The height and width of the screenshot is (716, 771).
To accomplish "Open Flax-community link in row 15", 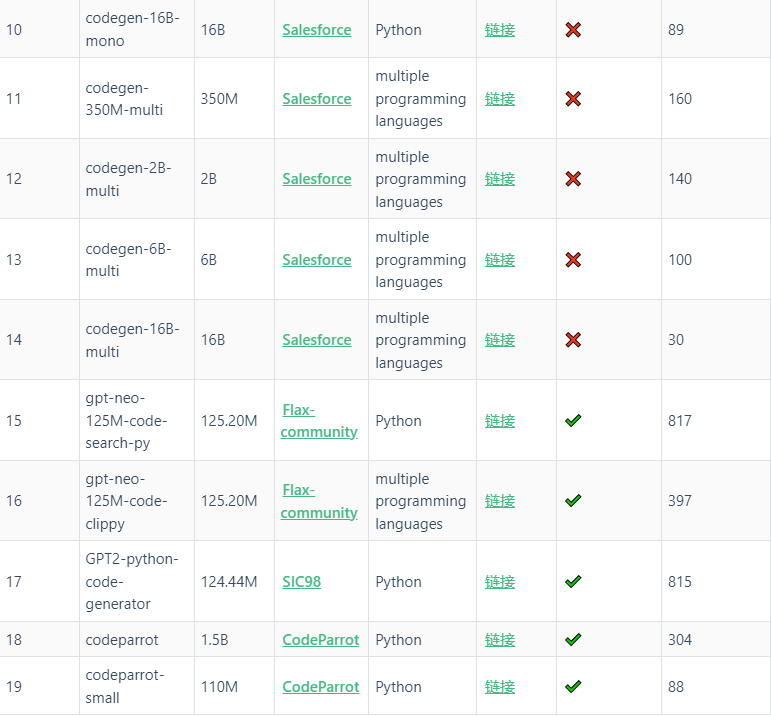I will tap(319, 421).
